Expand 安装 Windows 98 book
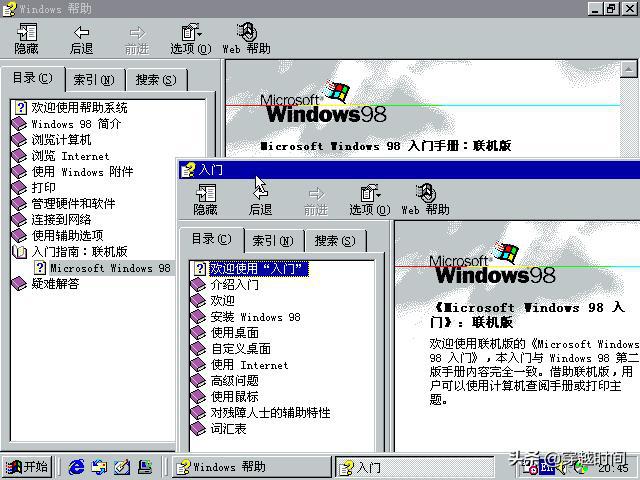Viewport: 640px width, 480px height. 246,317
